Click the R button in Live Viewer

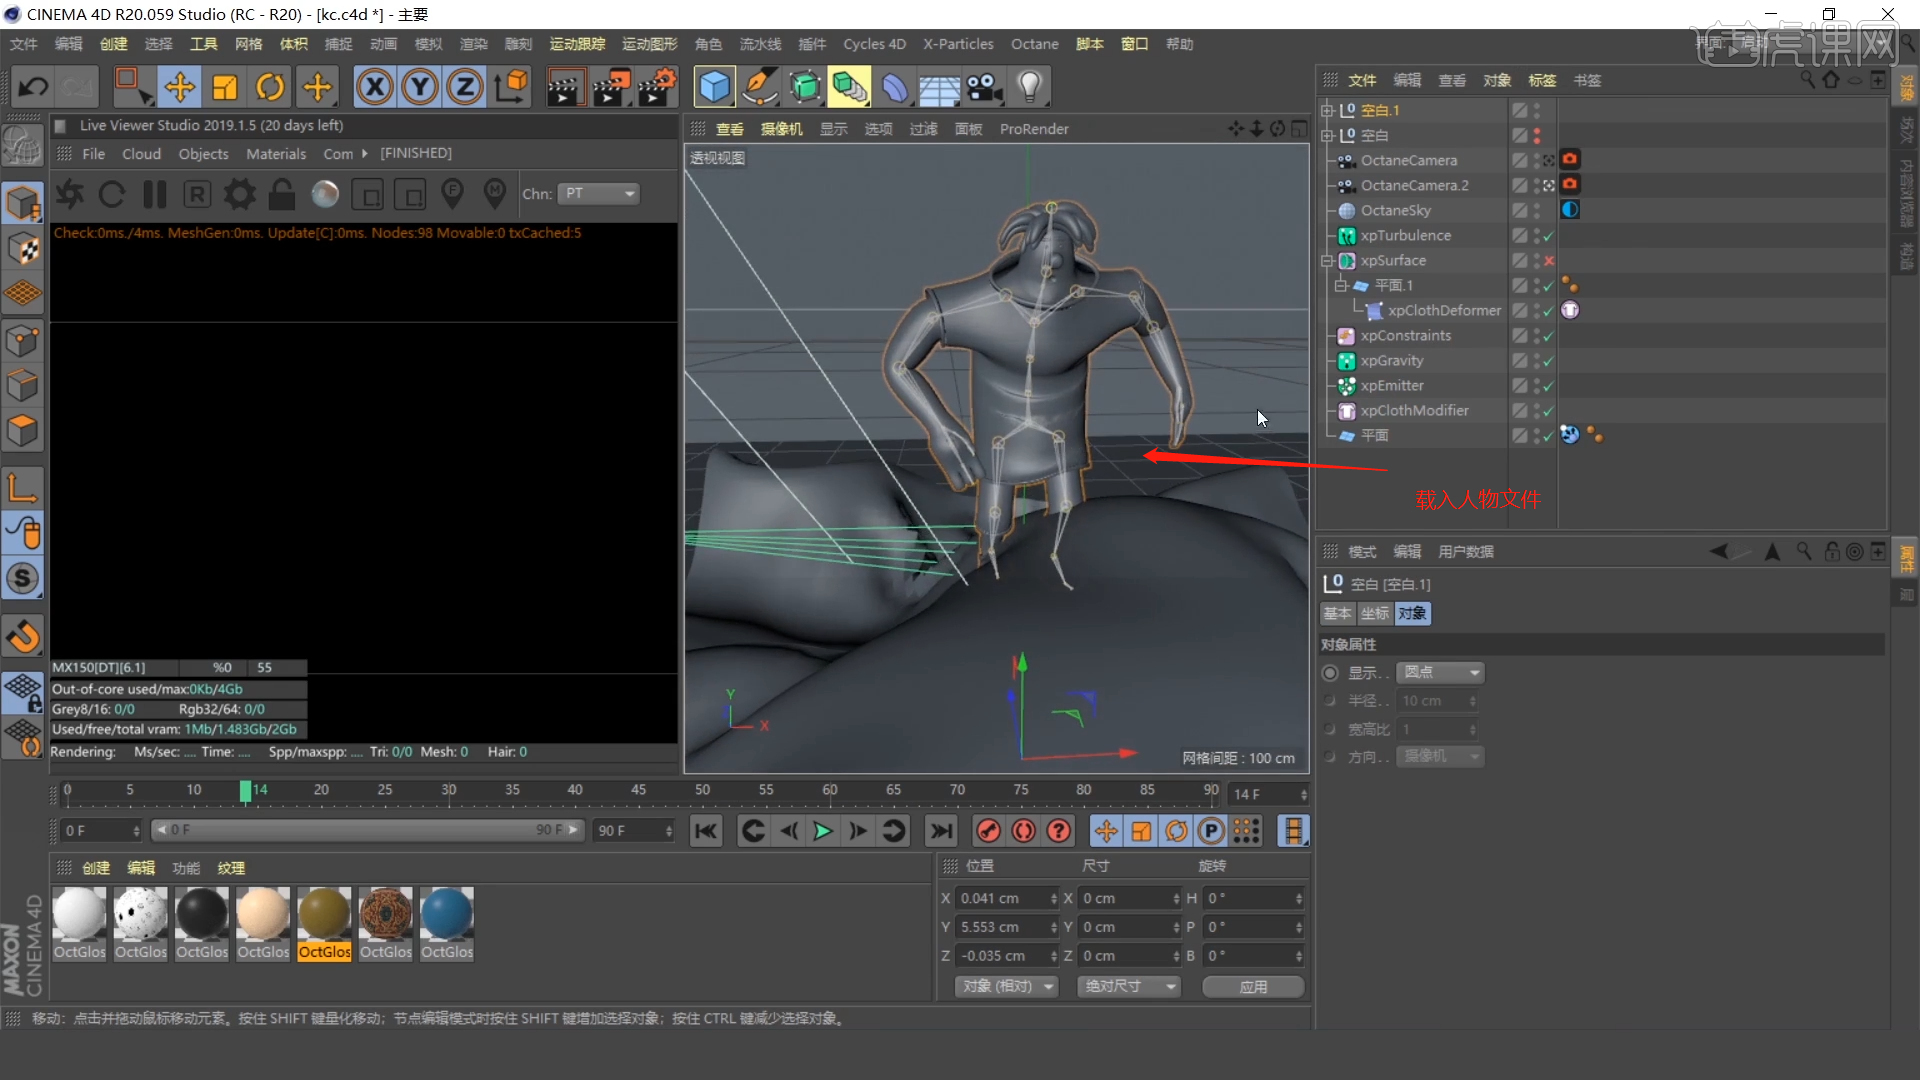click(196, 194)
